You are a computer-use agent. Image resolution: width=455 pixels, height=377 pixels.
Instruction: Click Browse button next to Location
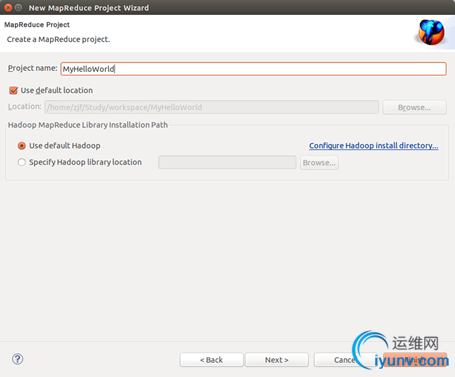[x=414, y=107]
